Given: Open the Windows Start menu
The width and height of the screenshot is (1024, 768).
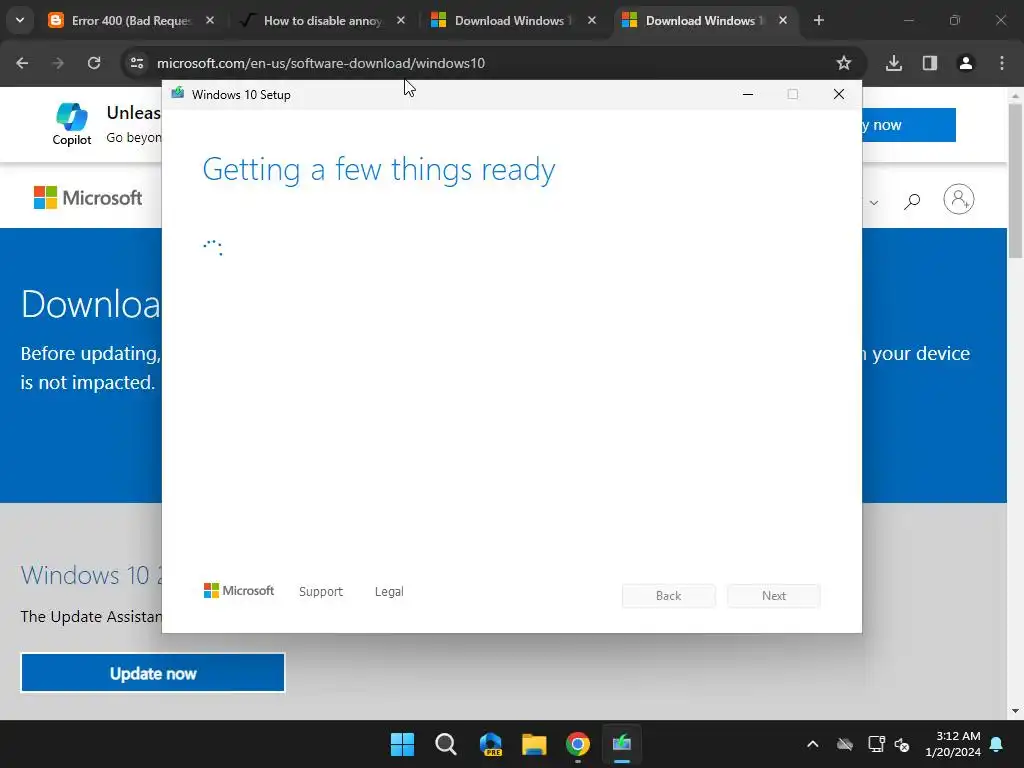Looking at the screenshot, I should point(402,744).
